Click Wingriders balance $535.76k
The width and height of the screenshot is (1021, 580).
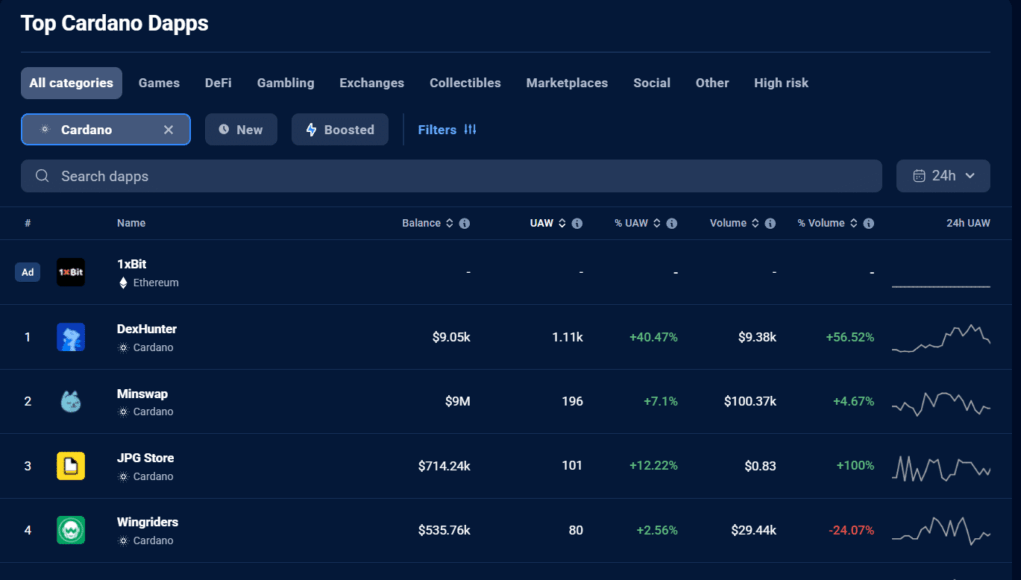coord(444,531)
